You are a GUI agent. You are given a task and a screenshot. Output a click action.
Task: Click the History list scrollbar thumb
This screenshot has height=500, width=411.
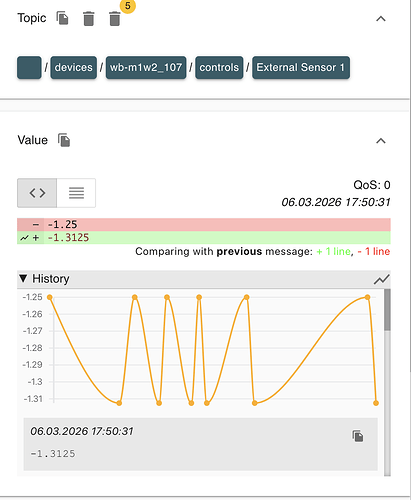pos(387,310)
